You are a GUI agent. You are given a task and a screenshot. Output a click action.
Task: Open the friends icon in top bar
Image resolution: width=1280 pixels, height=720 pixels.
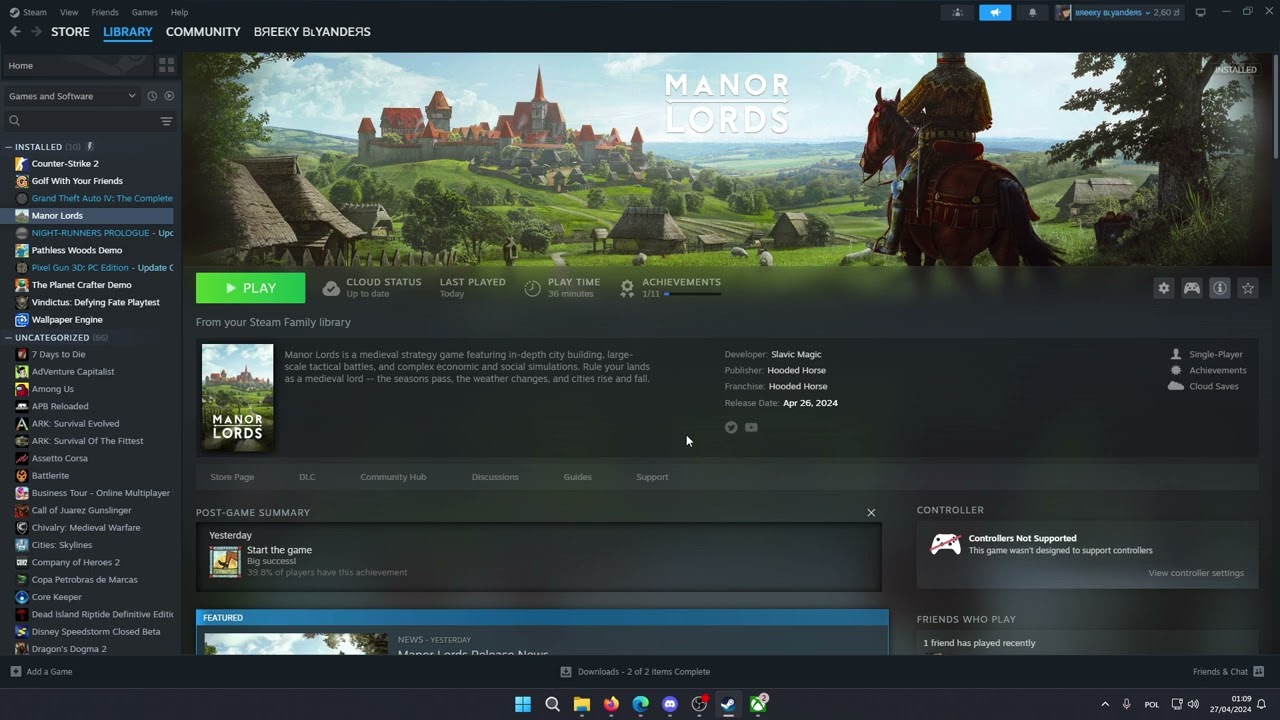[958, 12]
